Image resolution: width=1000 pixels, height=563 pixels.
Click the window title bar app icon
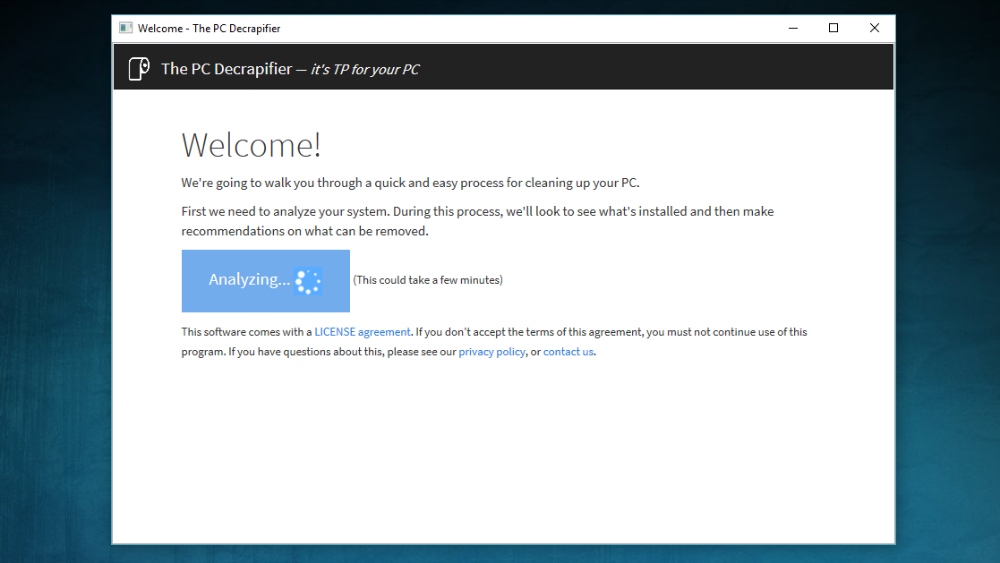(x=126, y=28)
